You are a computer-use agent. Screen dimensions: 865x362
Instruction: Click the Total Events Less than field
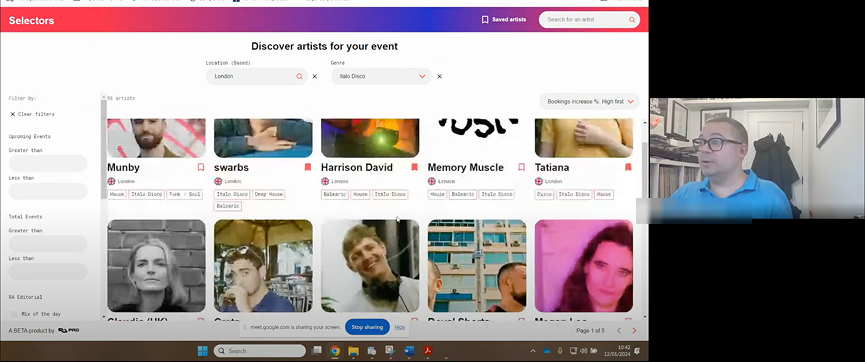[48, 272]
